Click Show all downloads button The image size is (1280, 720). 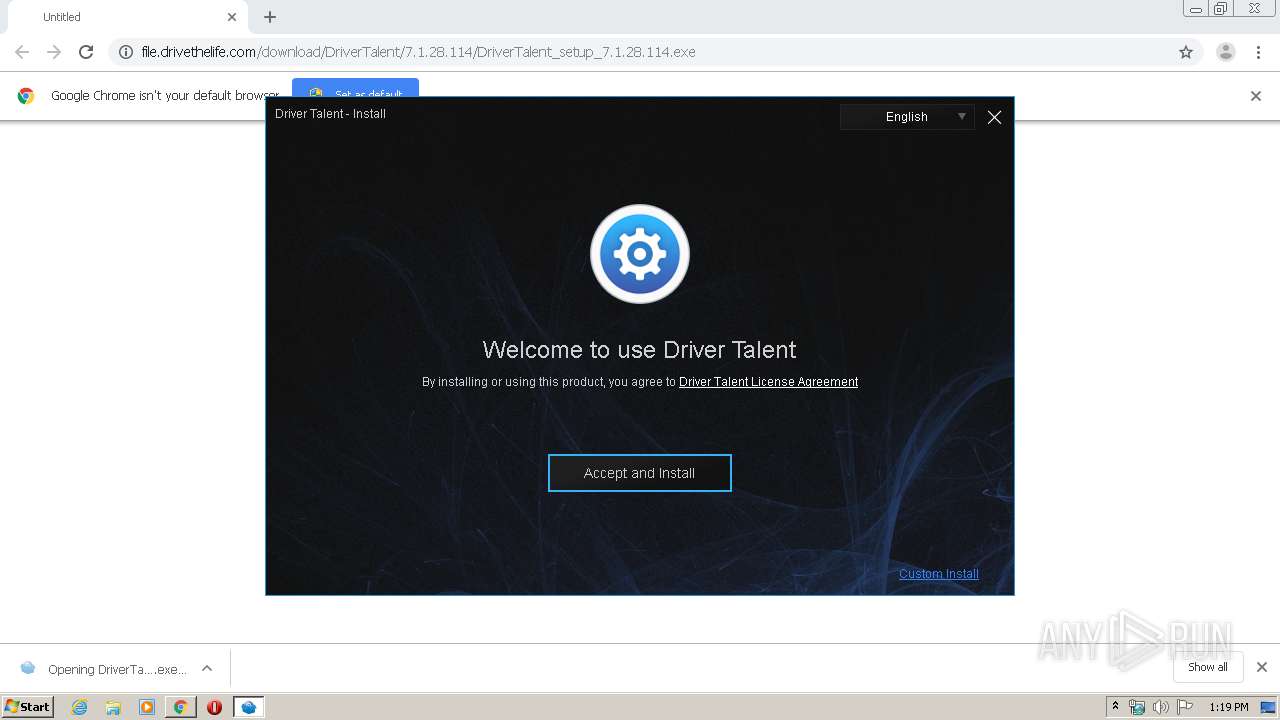click(x=1208, y=667)
